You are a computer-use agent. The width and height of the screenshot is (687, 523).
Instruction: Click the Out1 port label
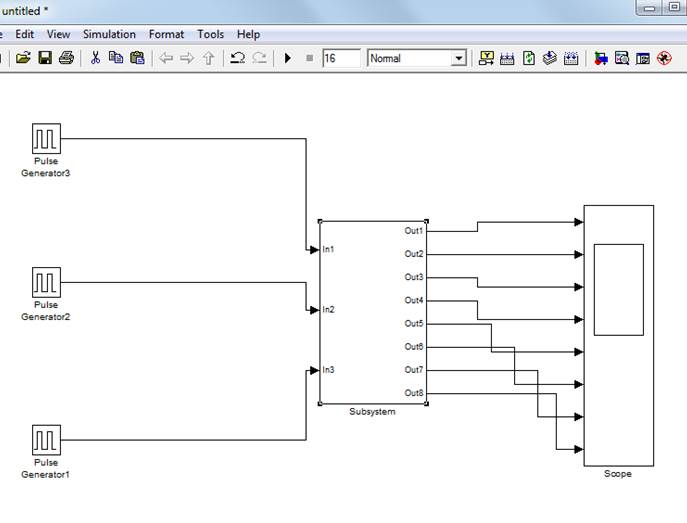point(414,231)
